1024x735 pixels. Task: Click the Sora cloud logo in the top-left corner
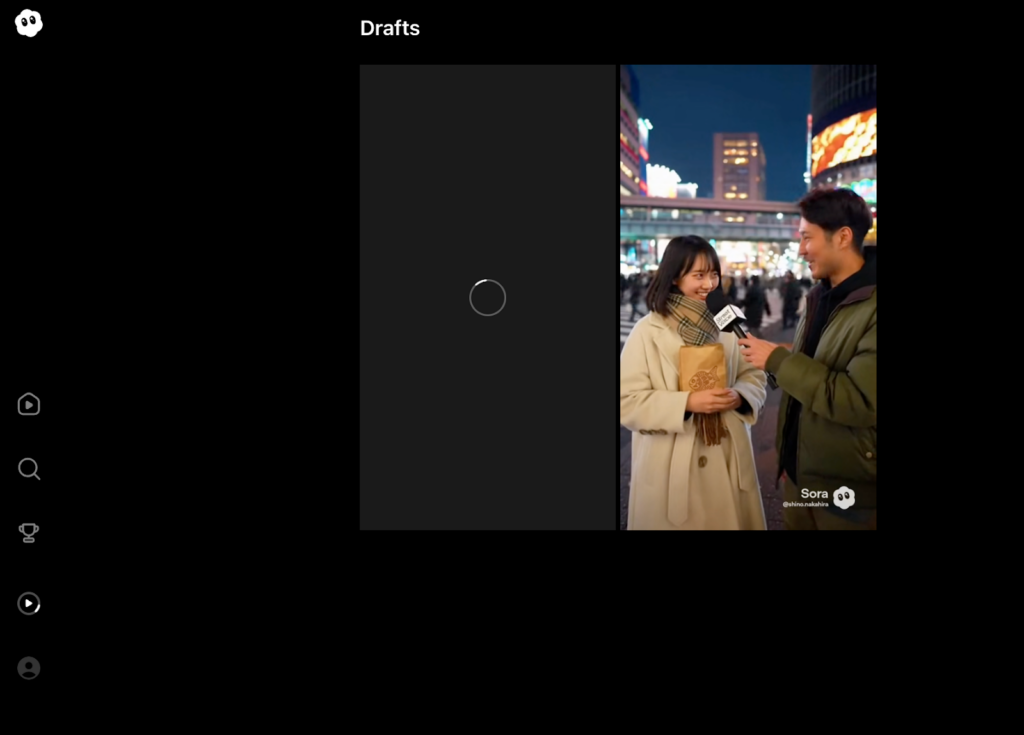[29, 23]
